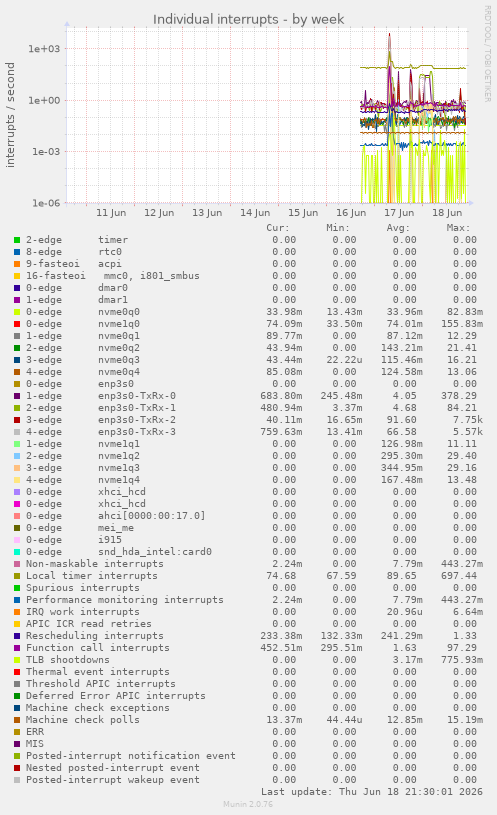The height and width of the screenshot is (815, 497).
Task: Click the Function call interrupts label
Action: pyautogui.click(x=98, y=648)
